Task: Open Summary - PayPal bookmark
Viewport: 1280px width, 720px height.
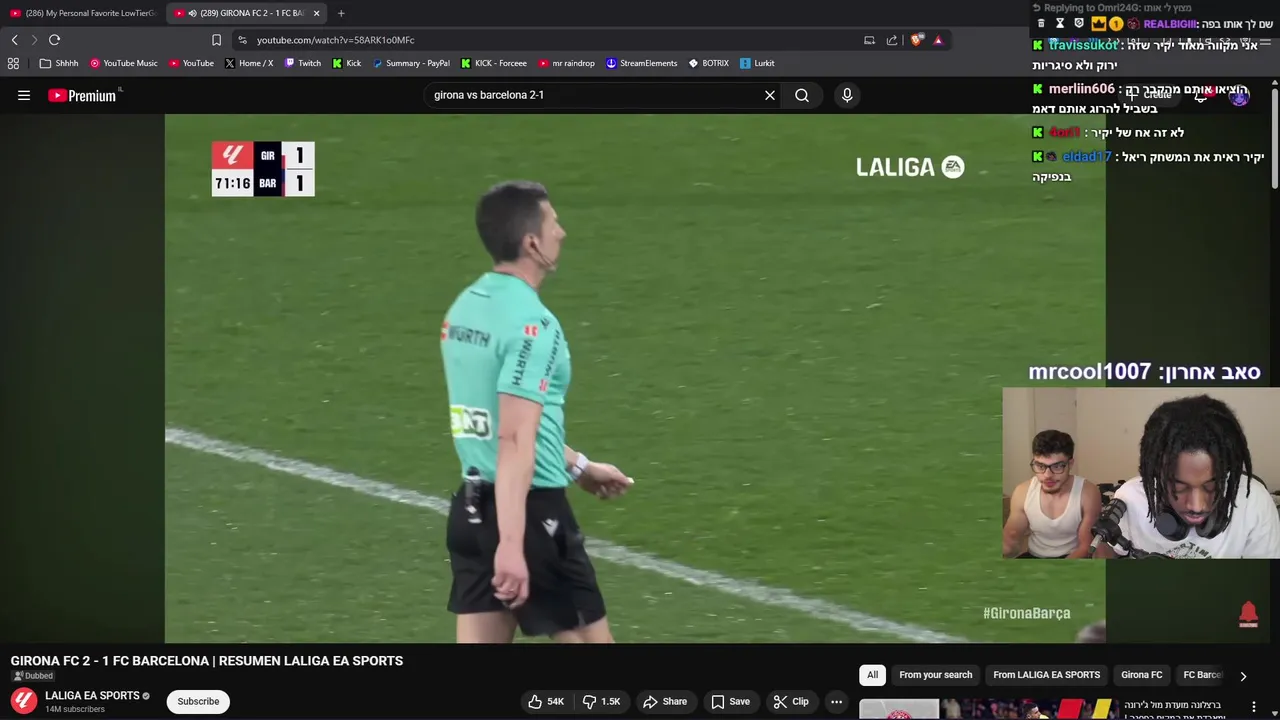Action: pos(411,63)
